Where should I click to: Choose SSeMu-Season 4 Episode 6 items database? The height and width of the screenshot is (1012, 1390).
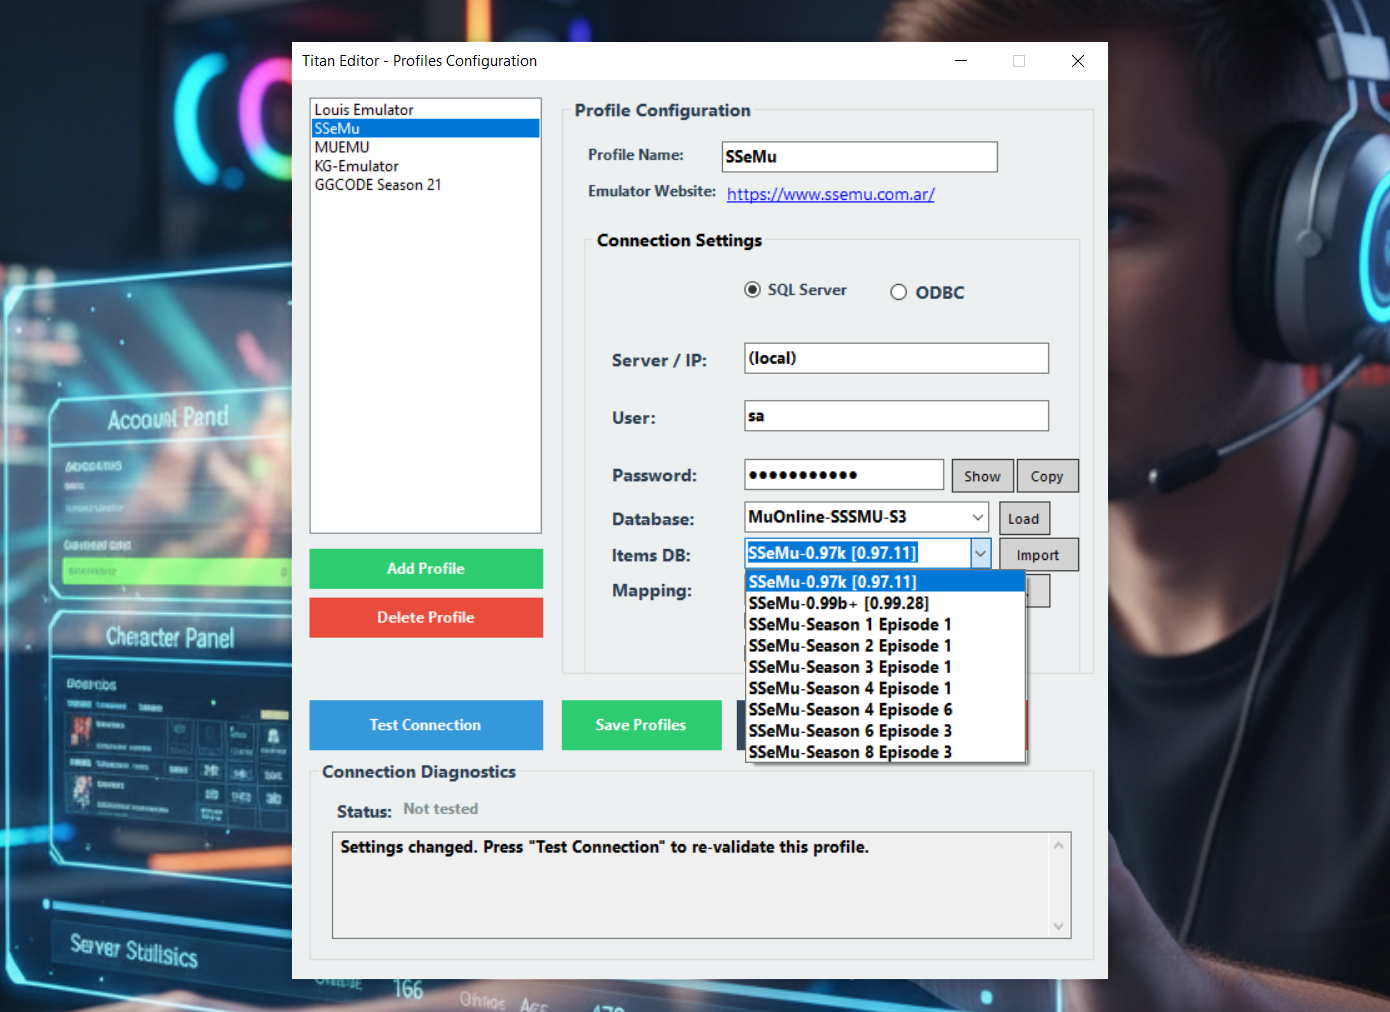click(x=849, y=709)
